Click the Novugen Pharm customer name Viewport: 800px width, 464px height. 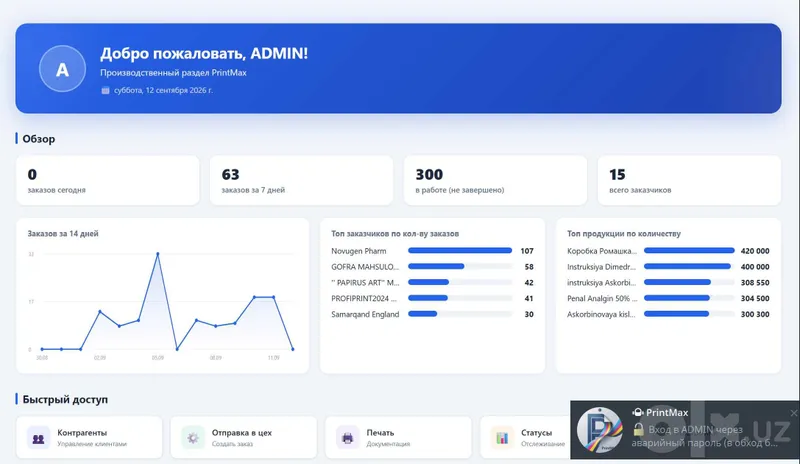tap(359, 251)
